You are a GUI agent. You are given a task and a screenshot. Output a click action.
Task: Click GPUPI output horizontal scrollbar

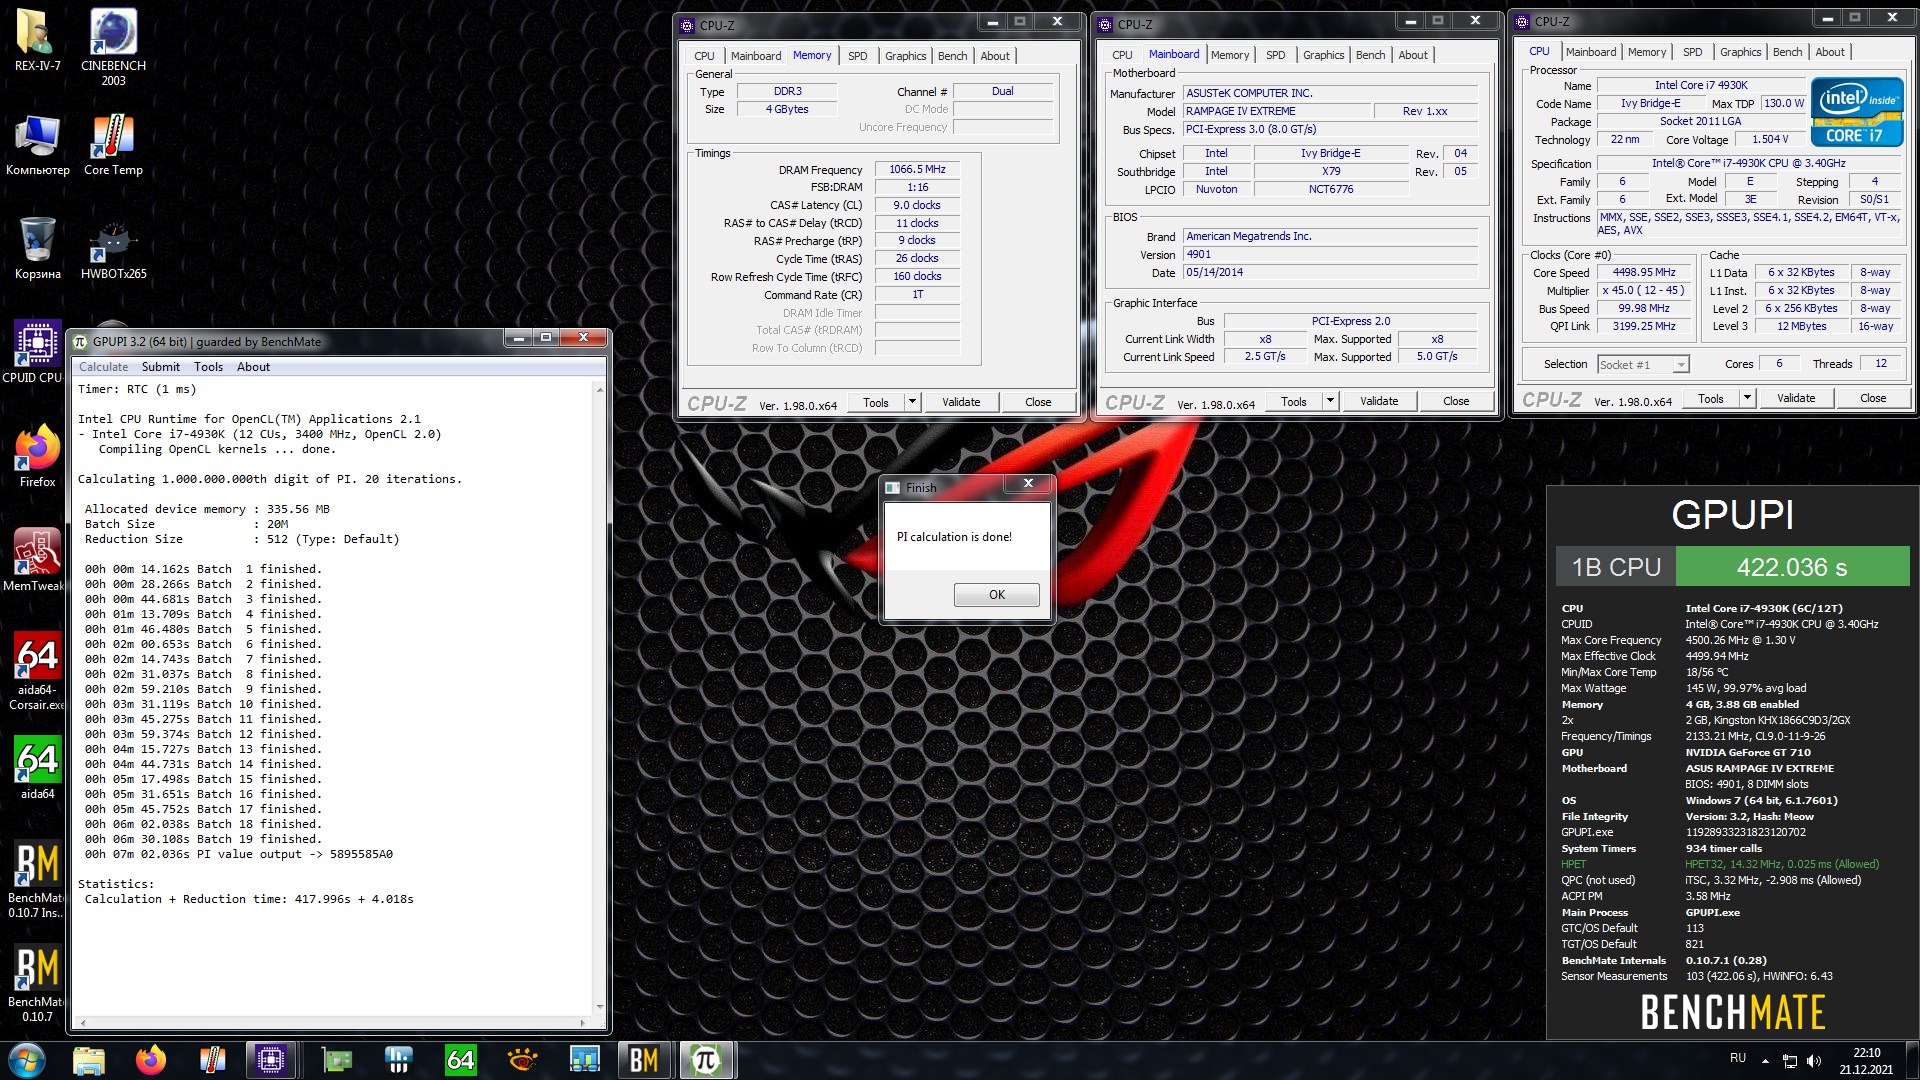(332, 1023)
